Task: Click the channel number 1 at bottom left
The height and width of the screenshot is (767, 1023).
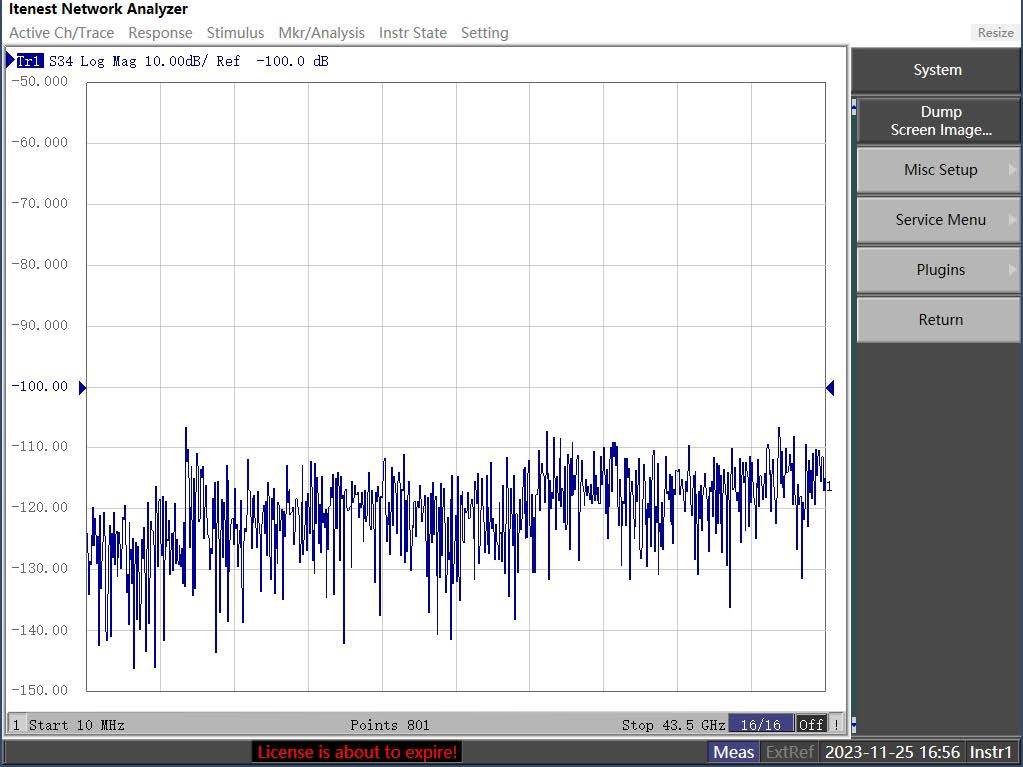Action: [16, 725]
